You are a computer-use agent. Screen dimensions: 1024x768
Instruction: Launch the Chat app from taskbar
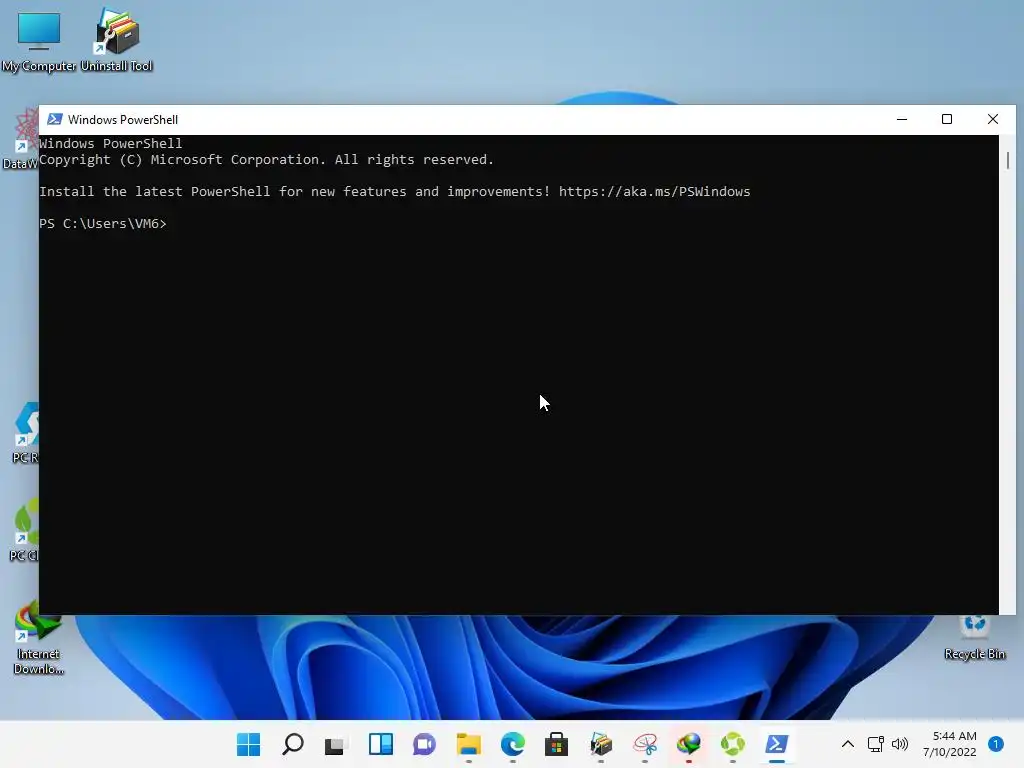[424, 744]
